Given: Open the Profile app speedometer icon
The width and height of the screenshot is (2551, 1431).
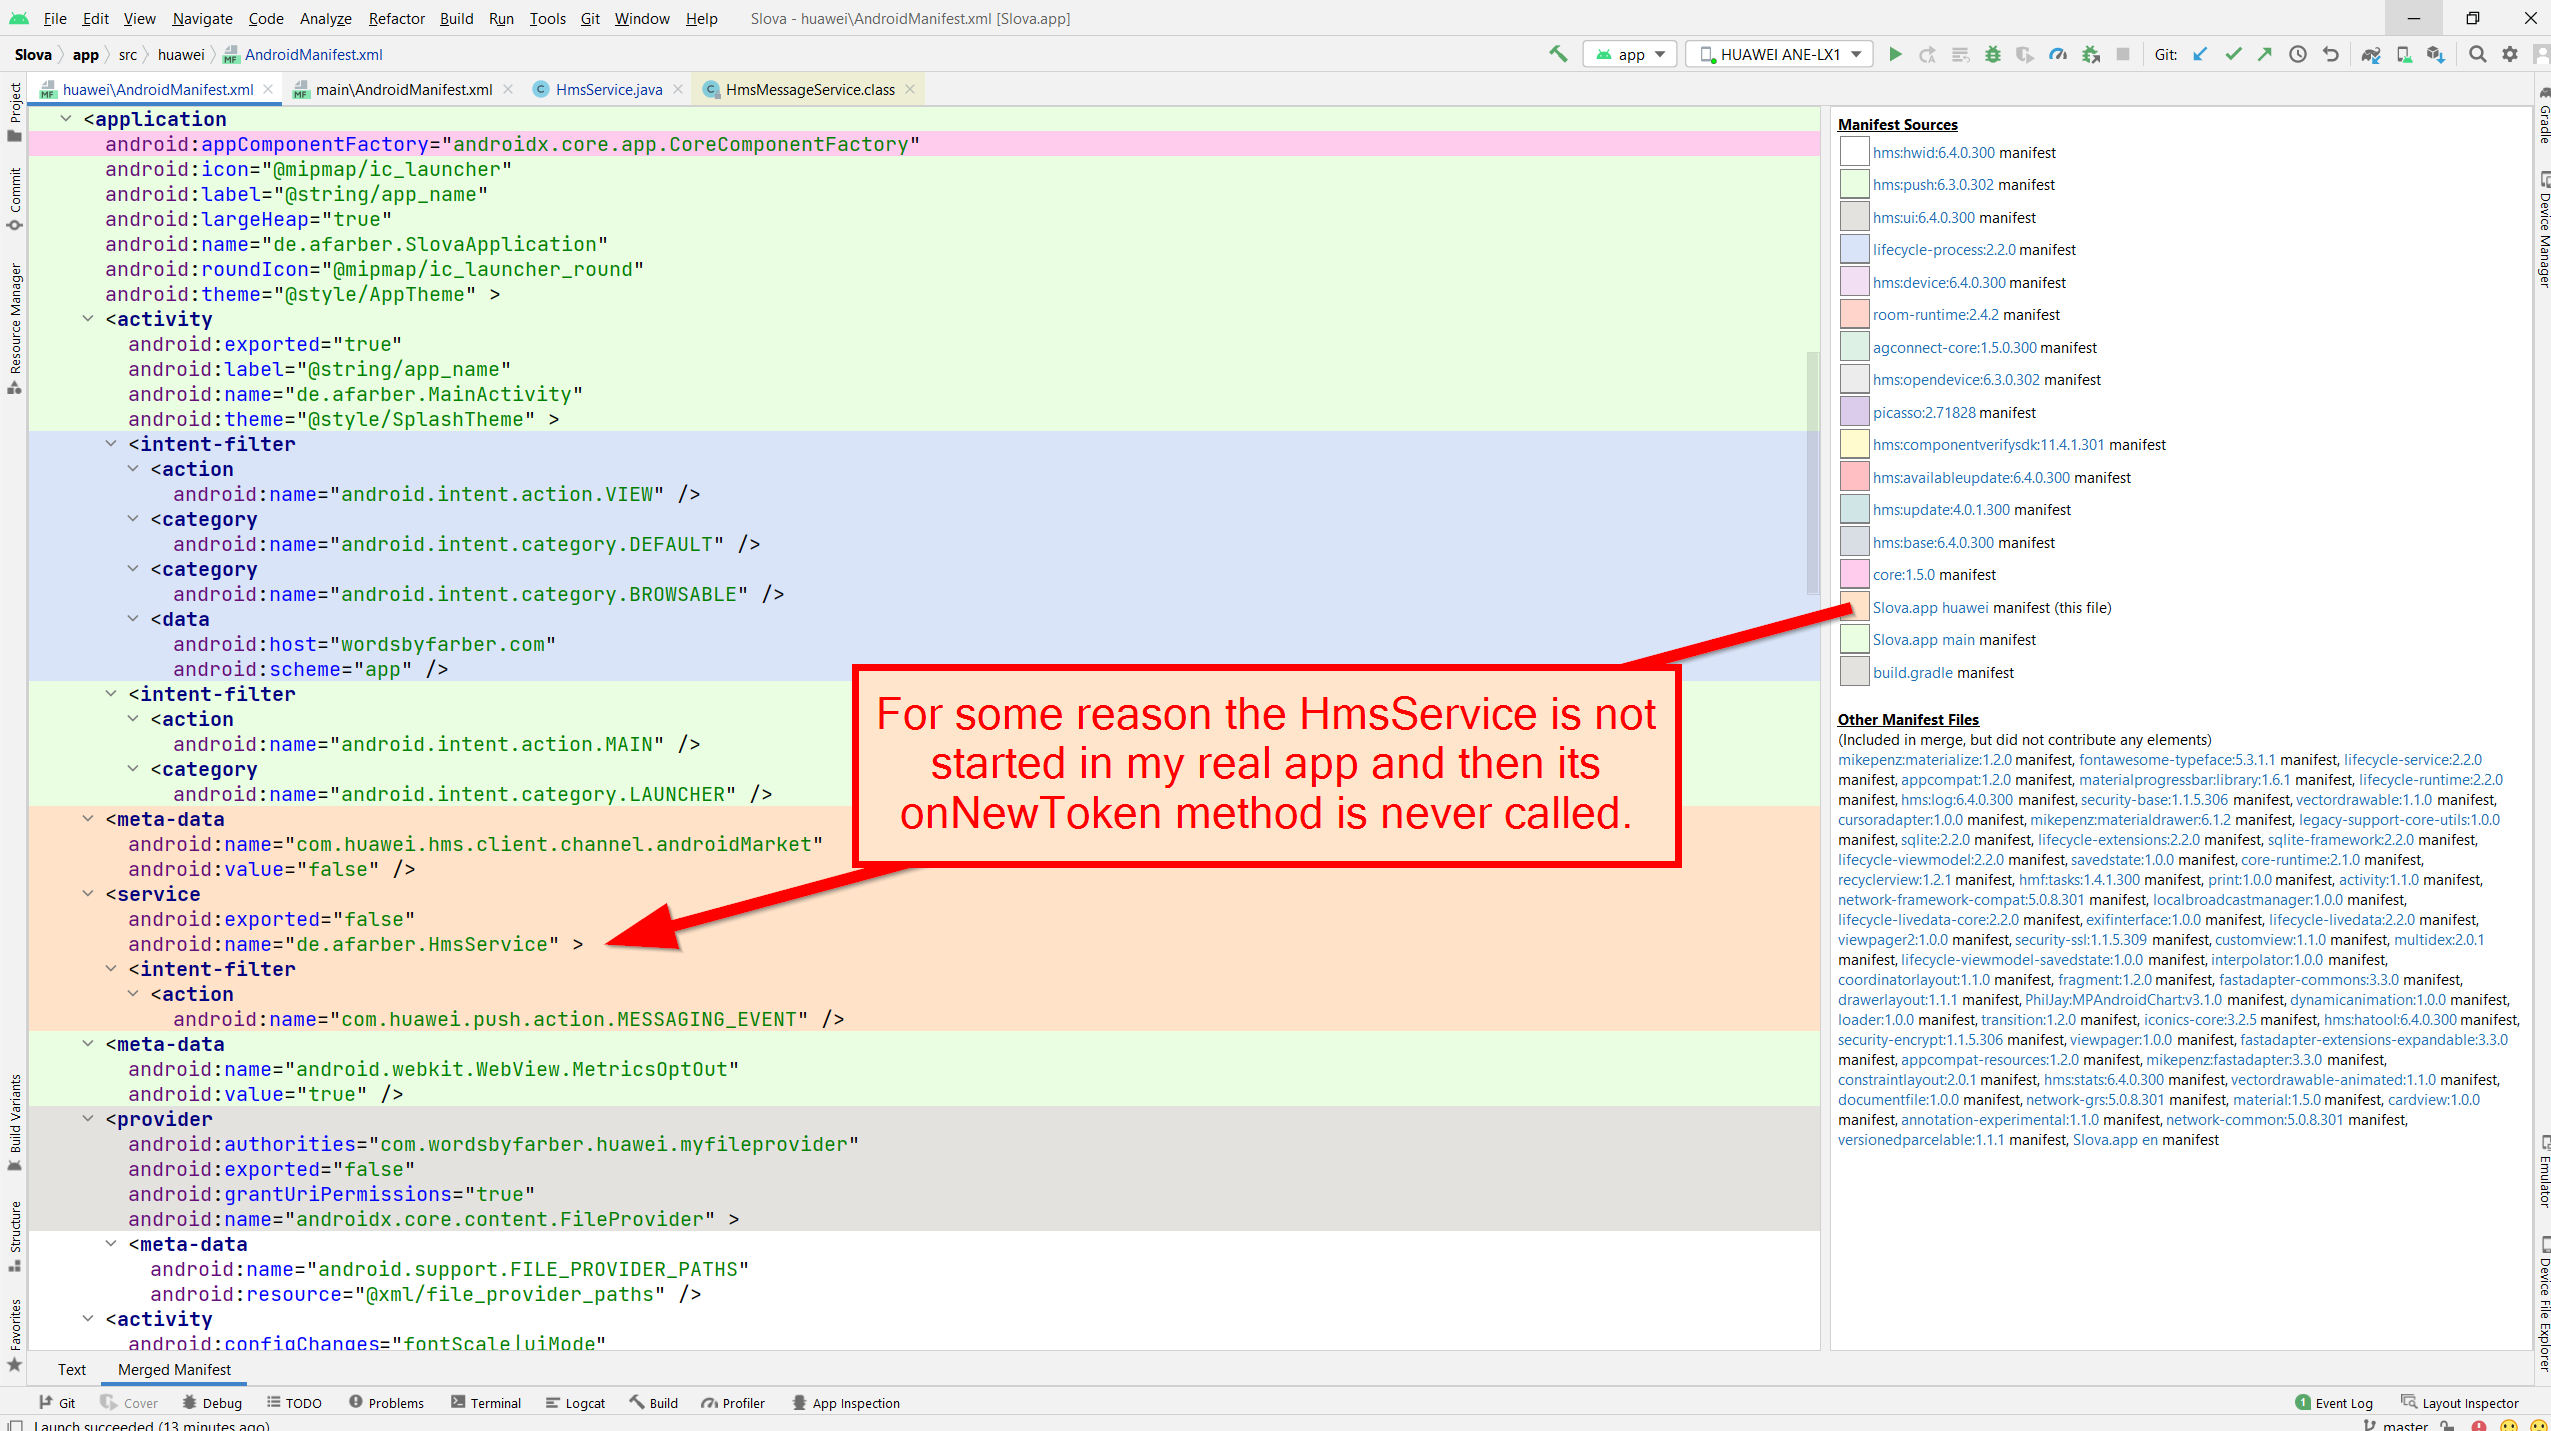Looking at the screenshot, I should click(2058, 54).
